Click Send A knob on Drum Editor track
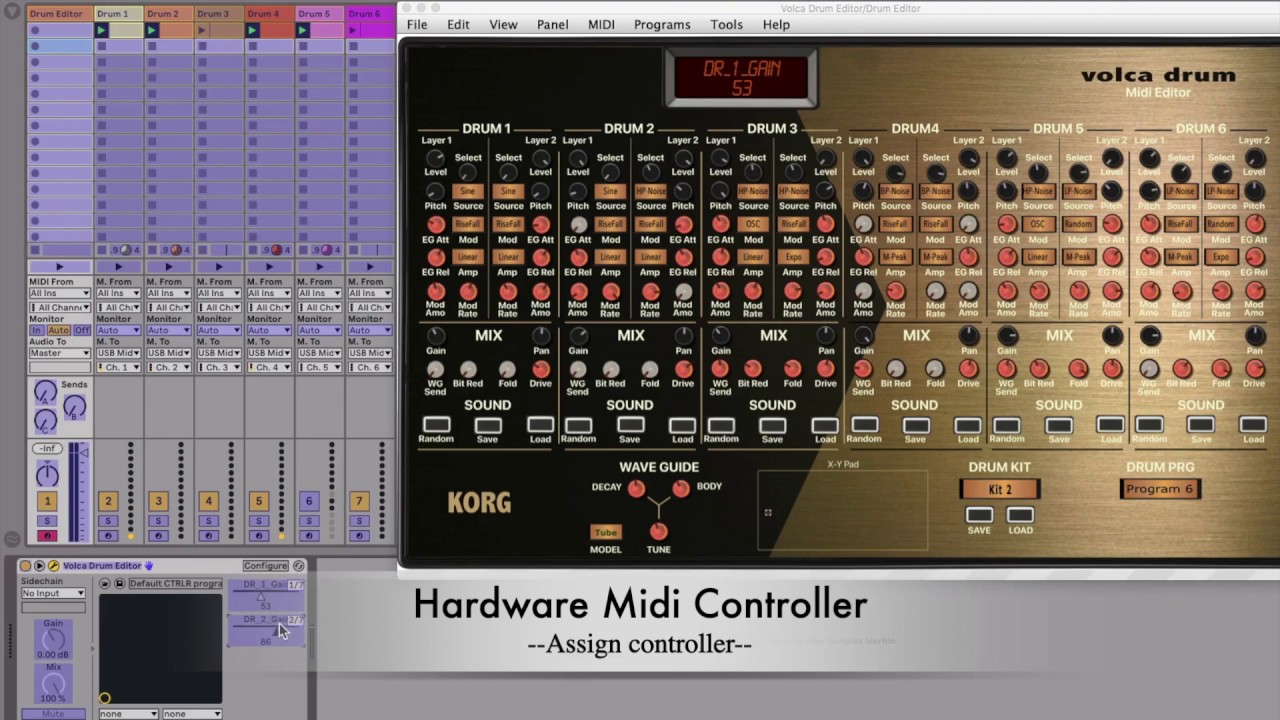1280x720 pixels. pyautogui.click(x=45, y=392)
